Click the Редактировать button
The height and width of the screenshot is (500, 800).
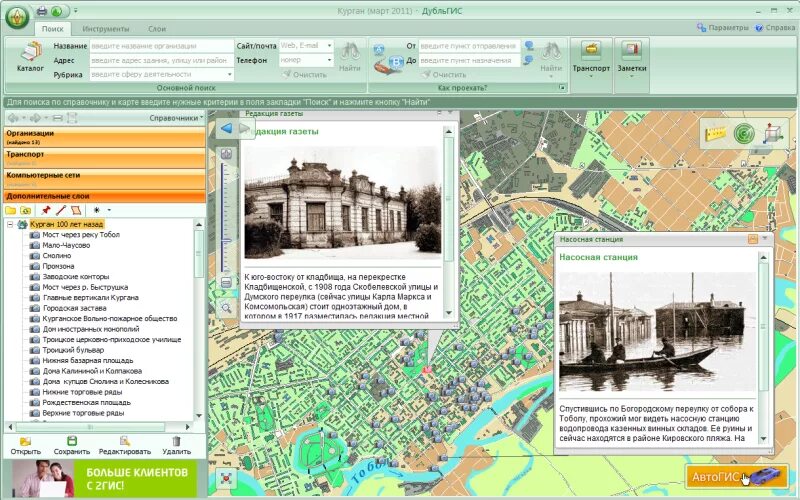click(124, 445)
